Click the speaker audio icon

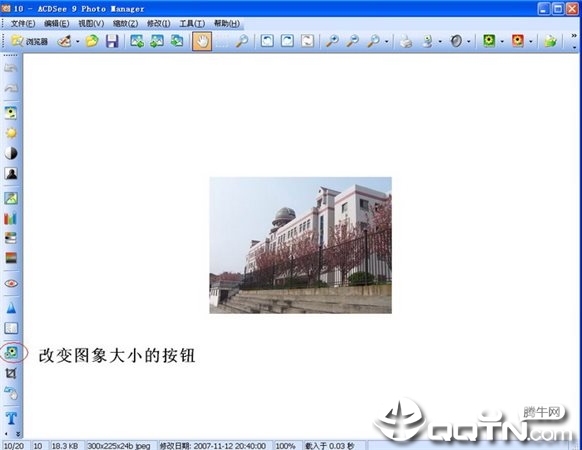(456, 41)
